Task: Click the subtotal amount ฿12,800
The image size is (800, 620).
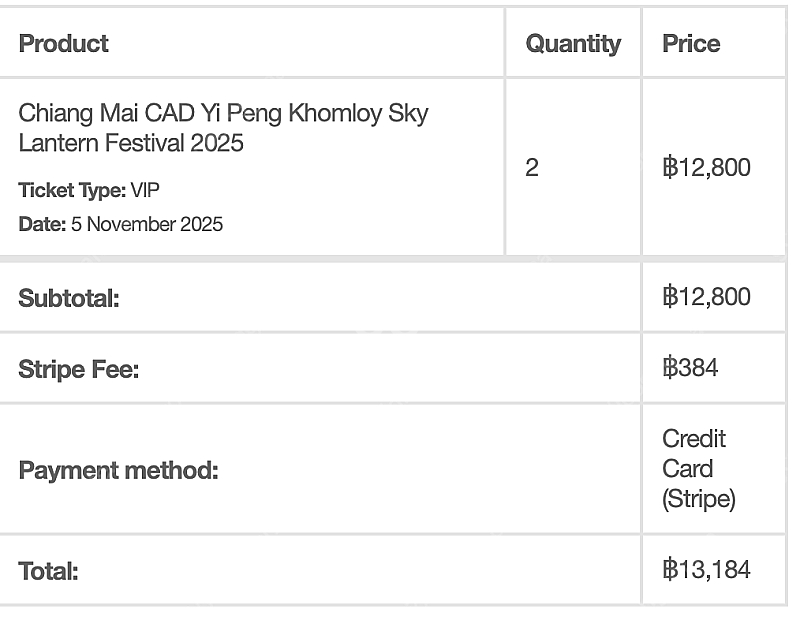Action: click(x=706, y=296)
